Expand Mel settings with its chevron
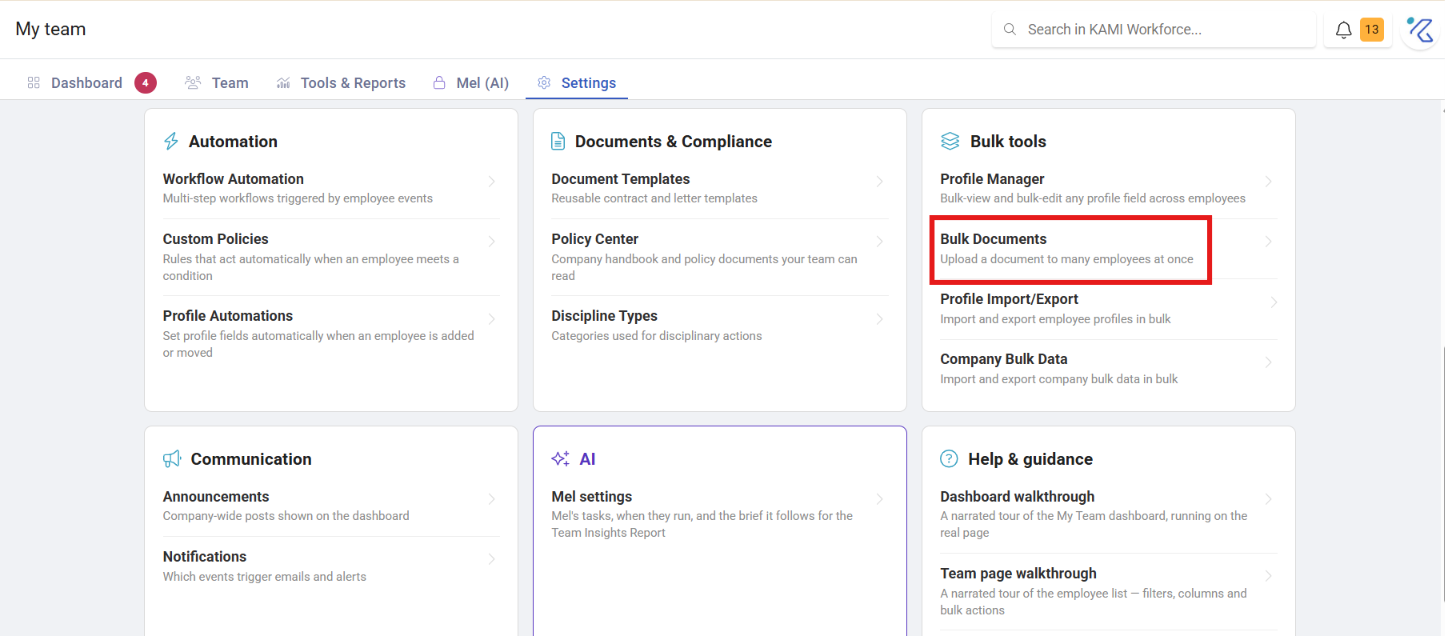Viewport: 1445px width, 636px height. 880,499
